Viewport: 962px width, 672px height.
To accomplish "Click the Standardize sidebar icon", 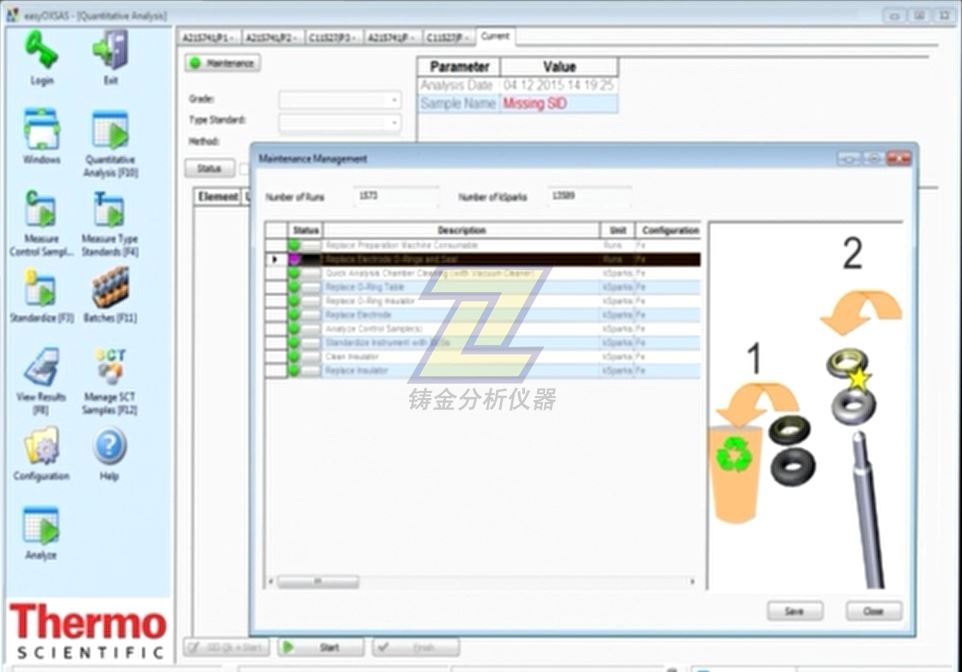I will pyautogui.click(x=41, y=289).
